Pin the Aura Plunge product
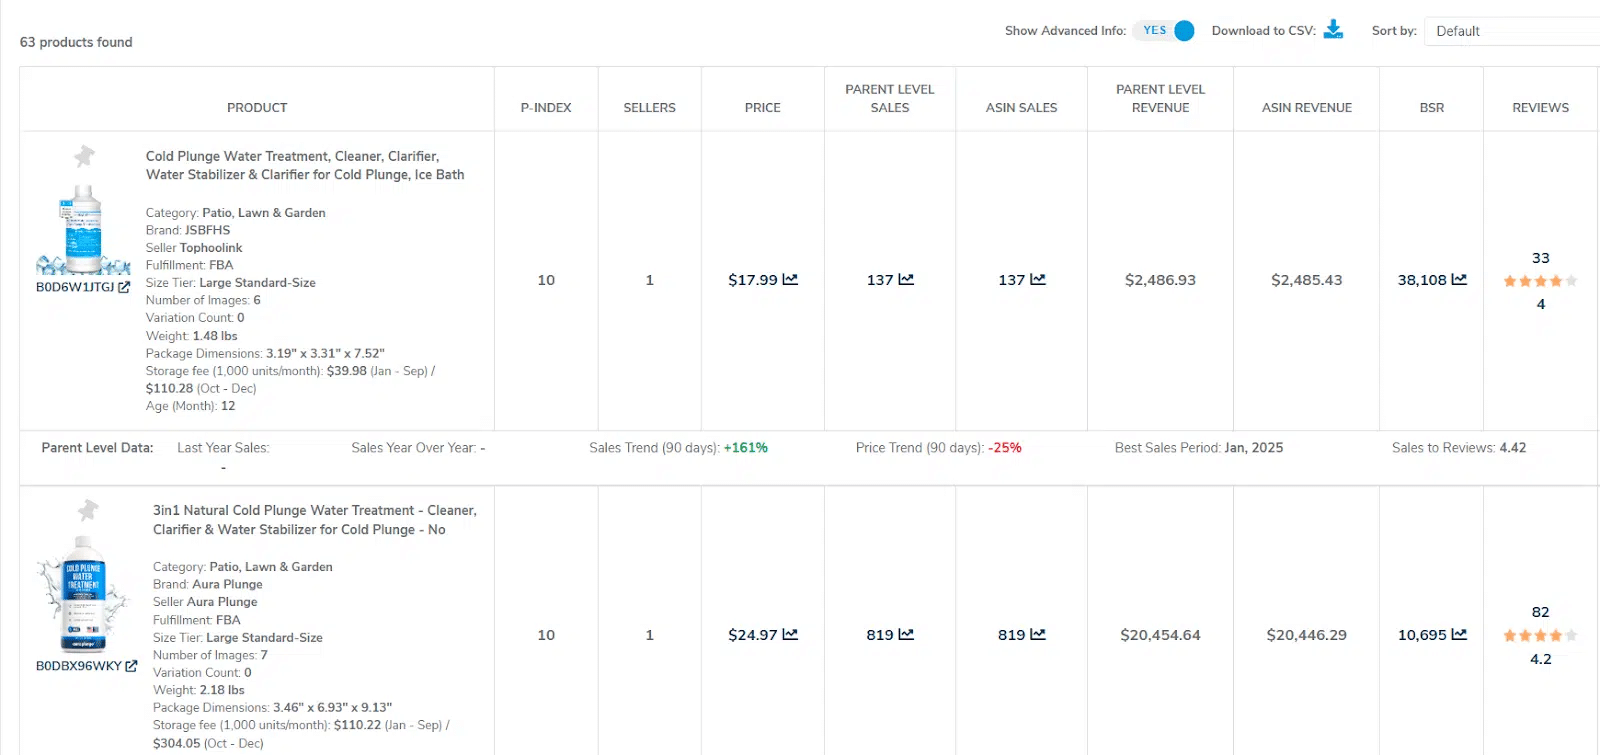 (x=88, y=510)
